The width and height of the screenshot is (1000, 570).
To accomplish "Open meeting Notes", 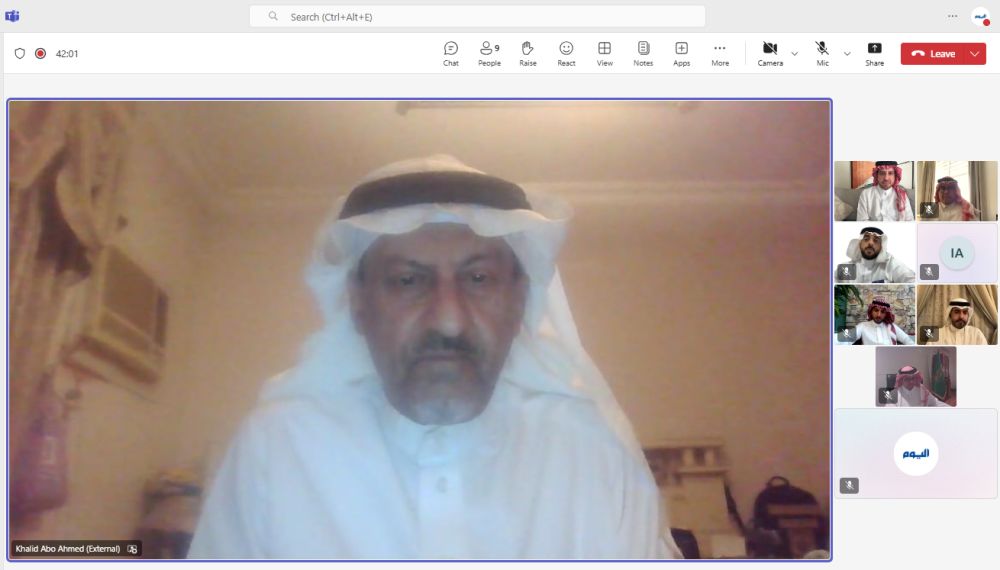I will (x=643, y=54).
